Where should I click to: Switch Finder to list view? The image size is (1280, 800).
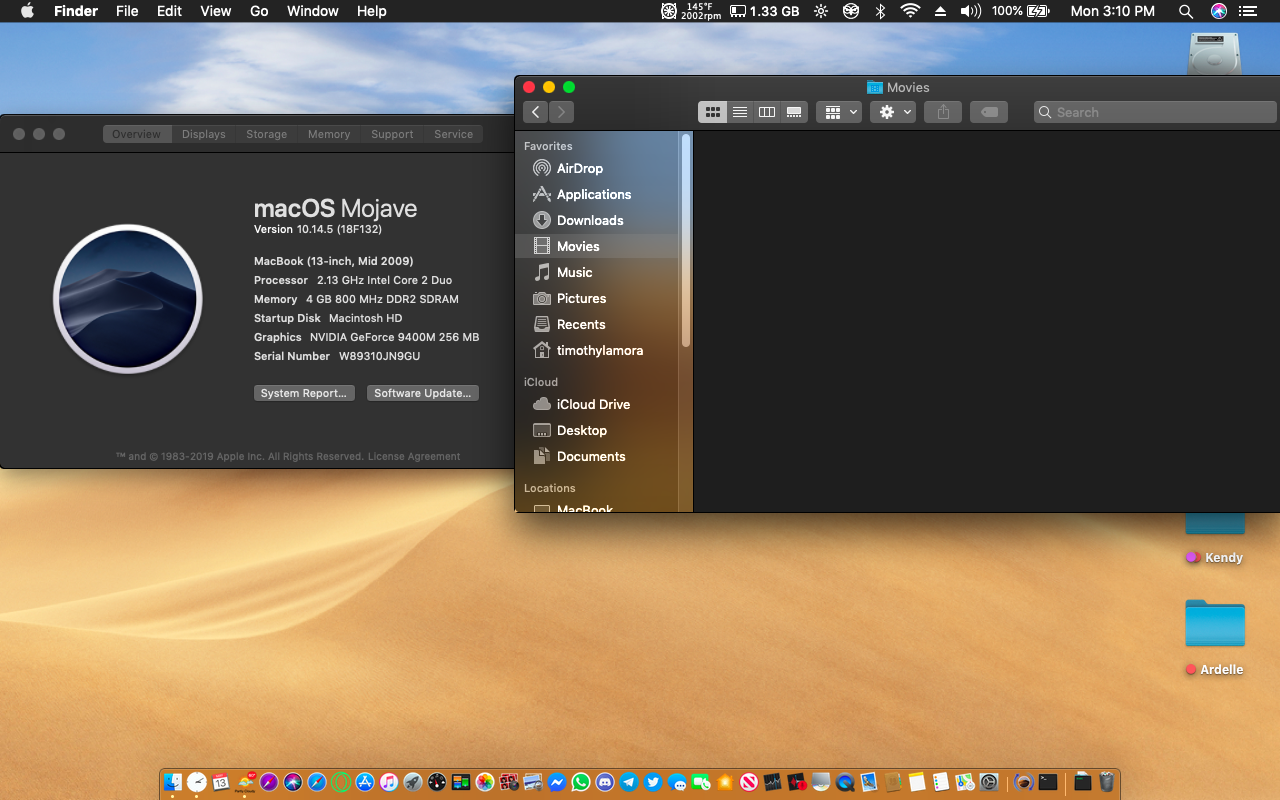coord(740,112)
